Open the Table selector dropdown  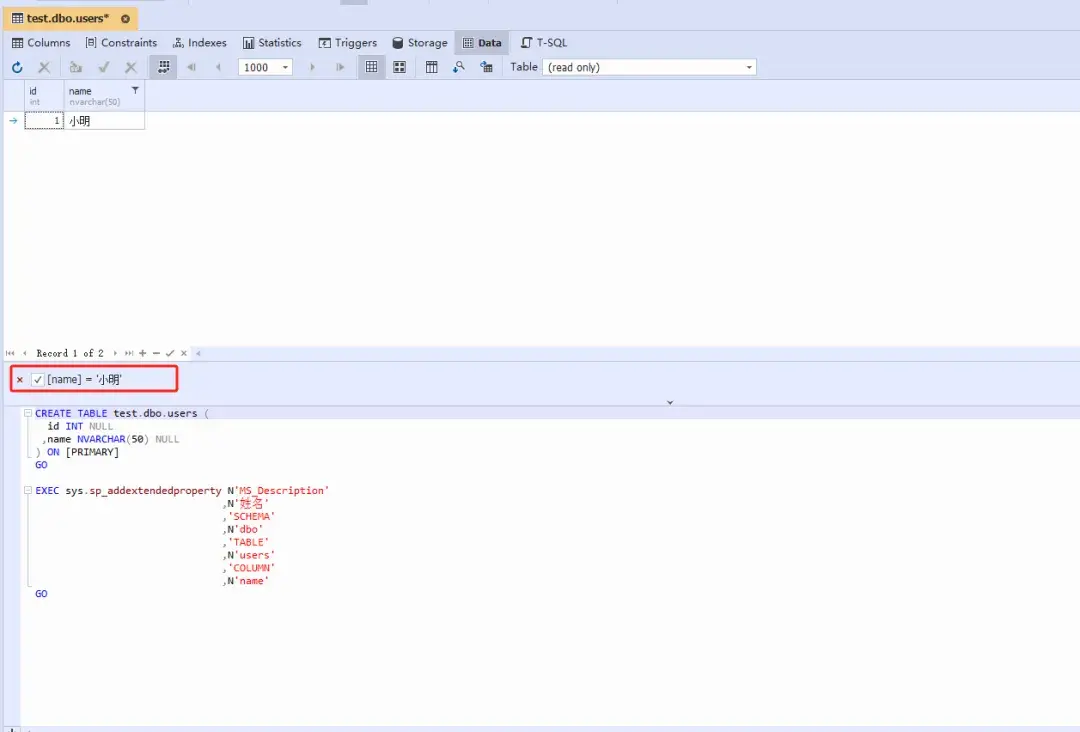(748, 67)
